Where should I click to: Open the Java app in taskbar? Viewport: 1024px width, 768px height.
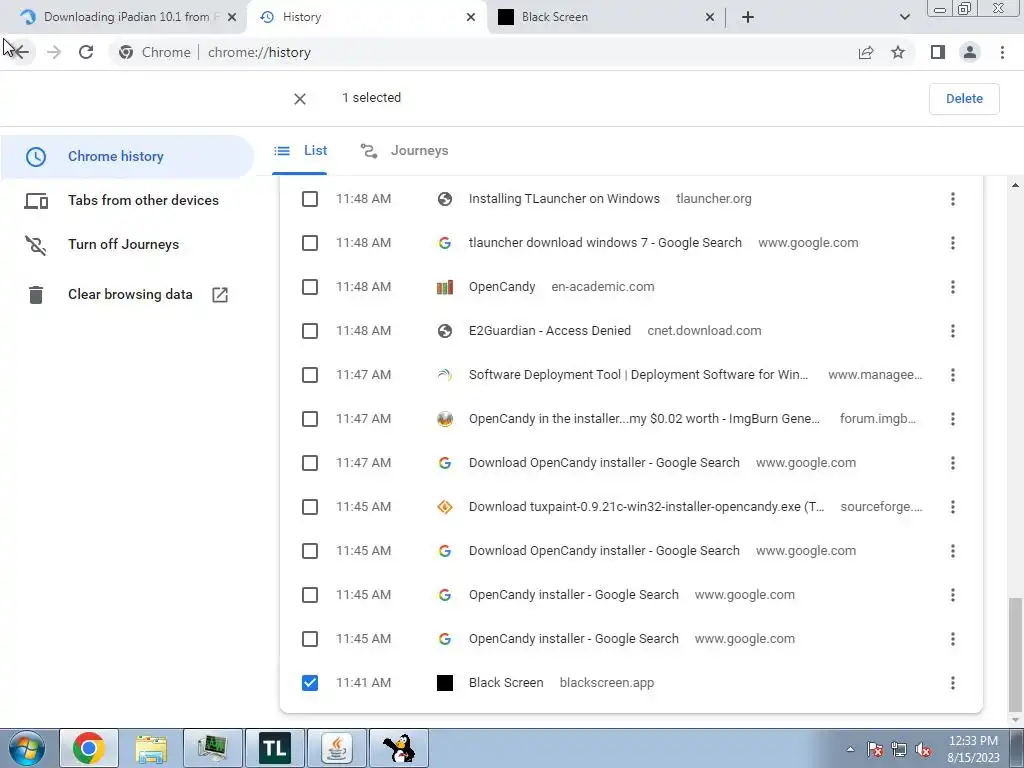[337, 748]
